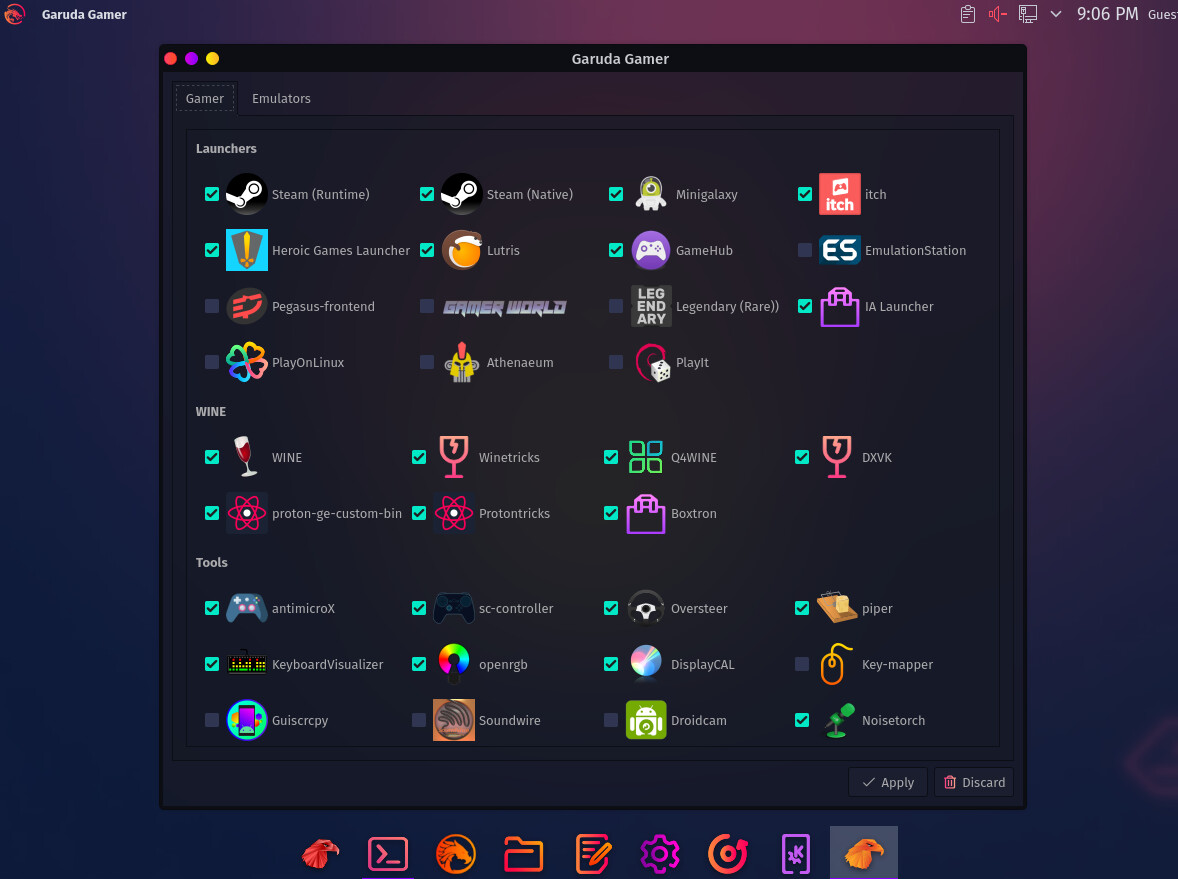Click the PlayOnLinux clover icon
The image size is (1178, 879).
(x=246, y=362)
